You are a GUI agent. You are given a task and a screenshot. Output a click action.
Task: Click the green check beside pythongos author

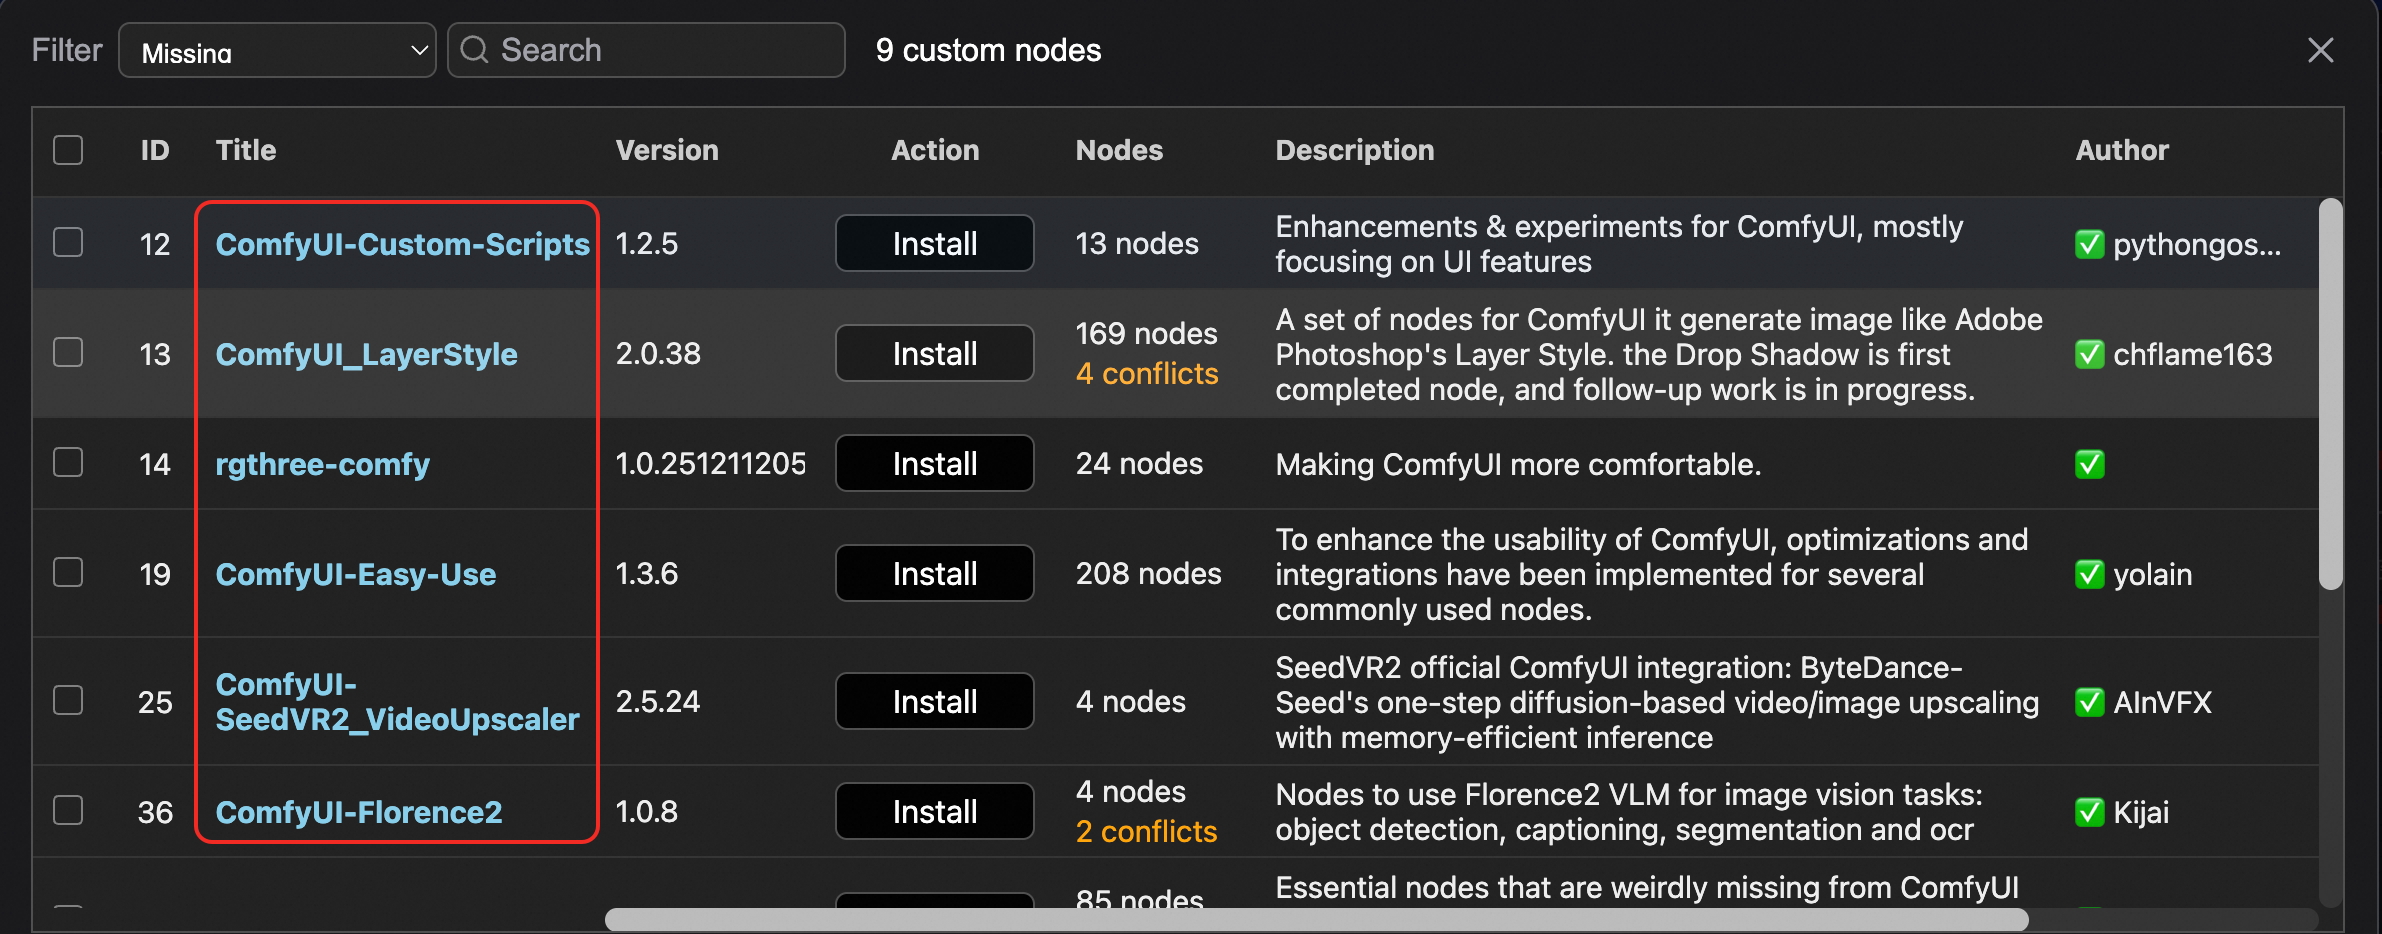pos(2090,244)
